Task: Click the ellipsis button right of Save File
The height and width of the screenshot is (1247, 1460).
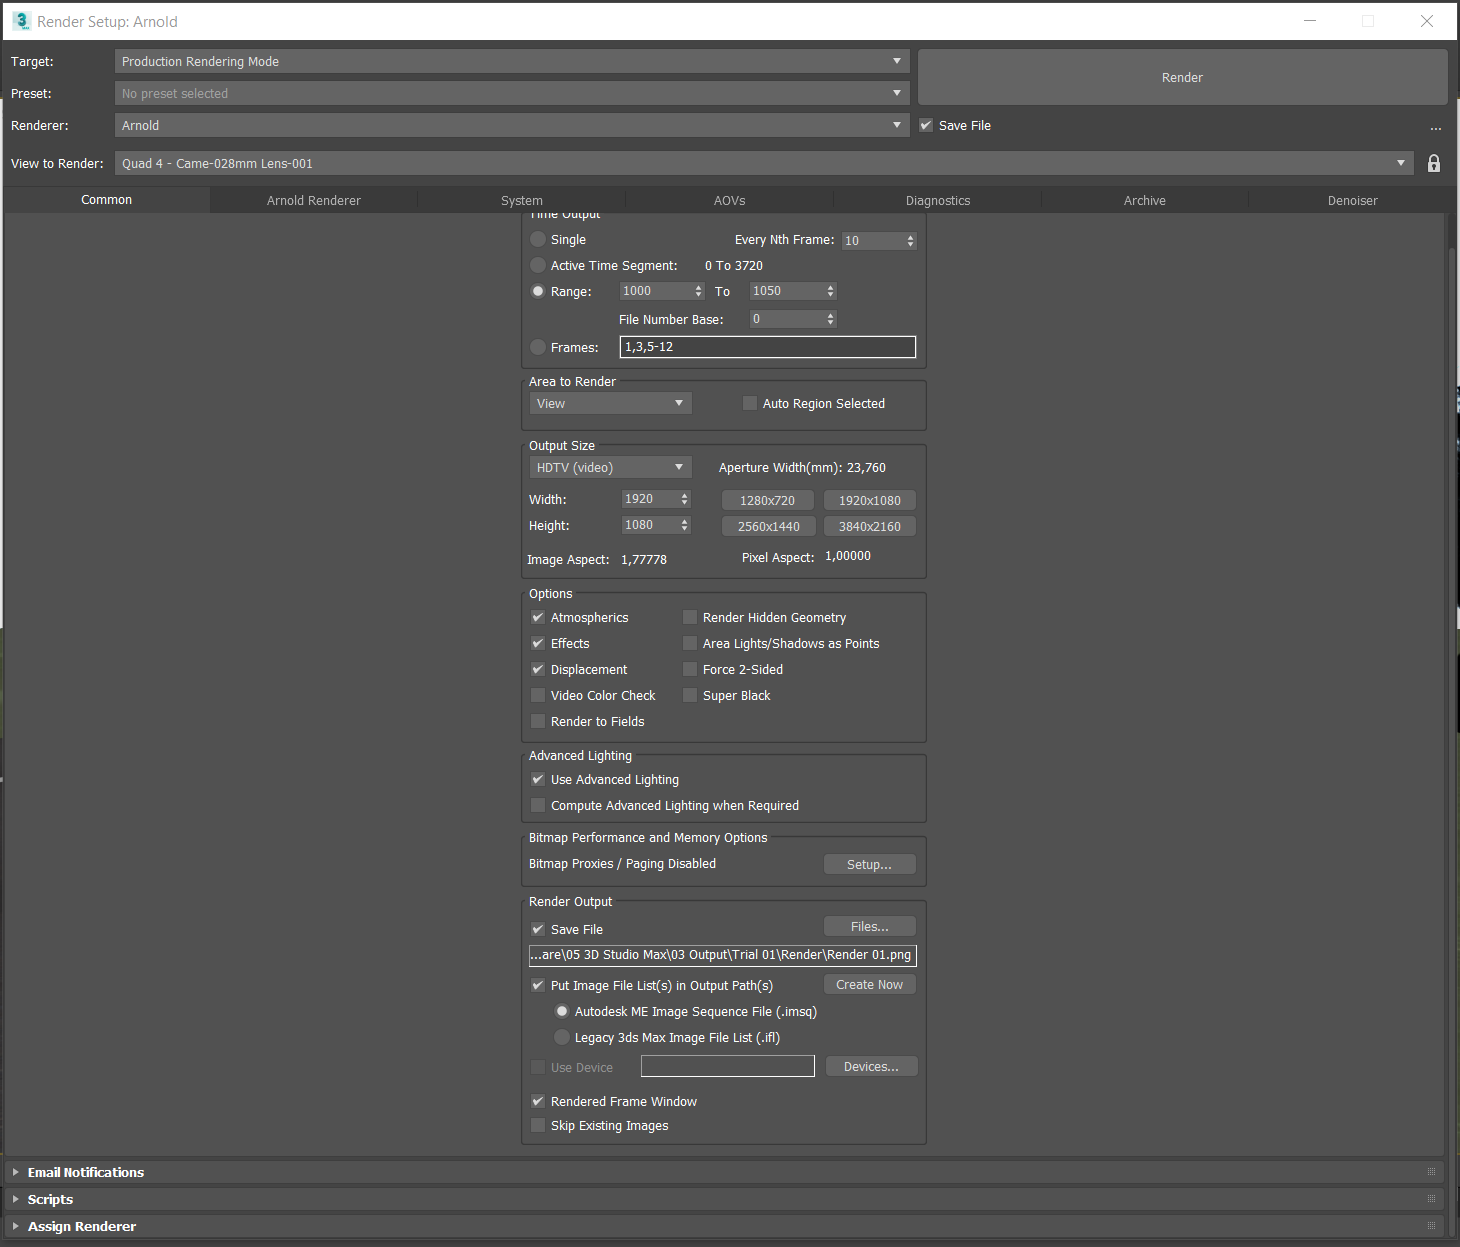Action: [1436, 127]
